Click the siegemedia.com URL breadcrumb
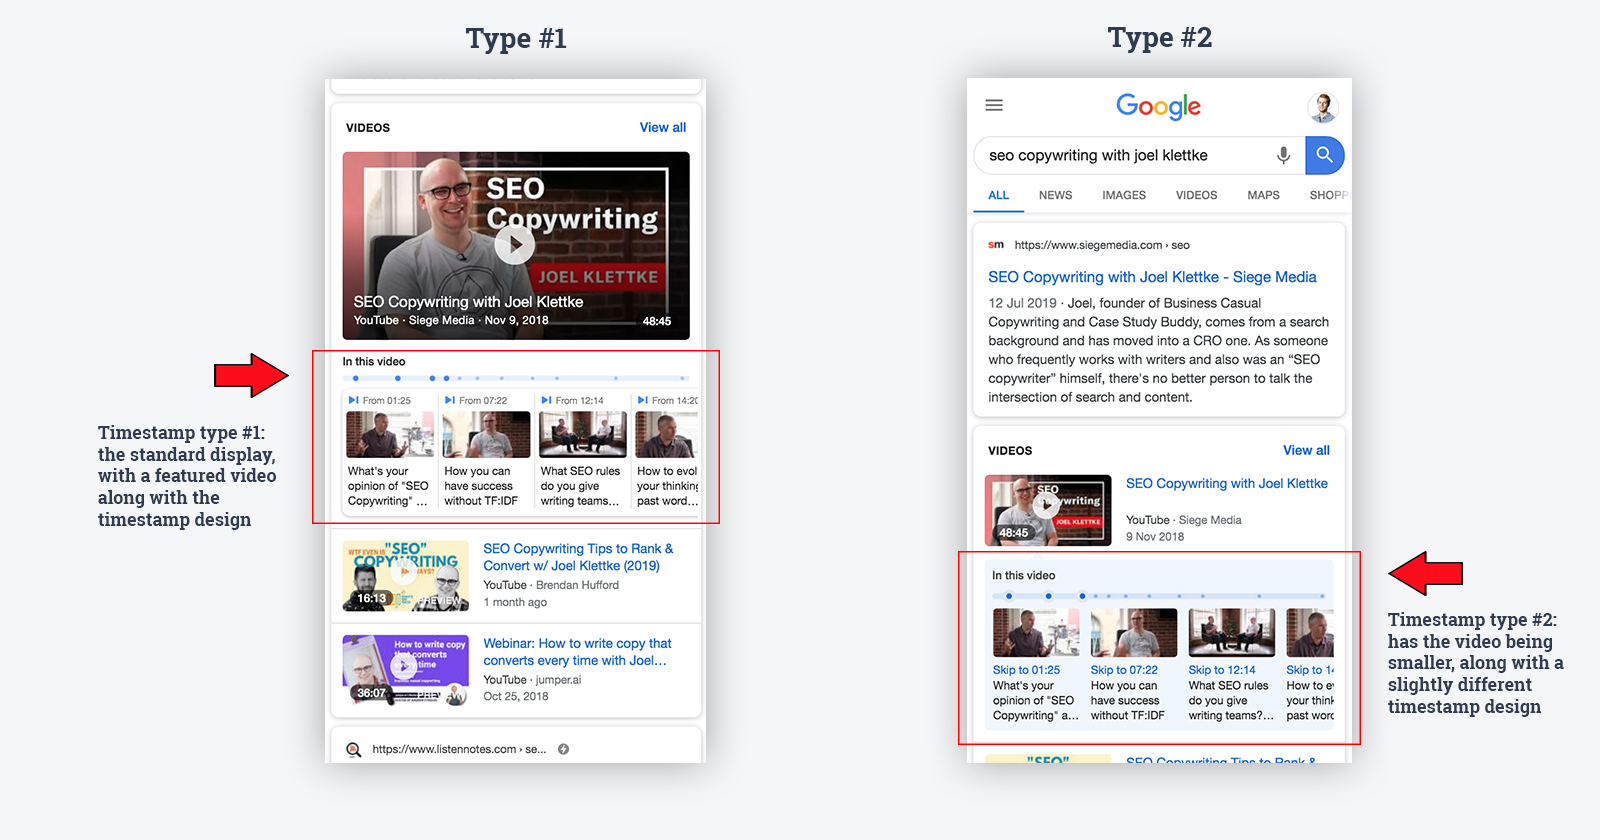The width and height of the screenshot is (1600, 840). [x=1101, y=245]
